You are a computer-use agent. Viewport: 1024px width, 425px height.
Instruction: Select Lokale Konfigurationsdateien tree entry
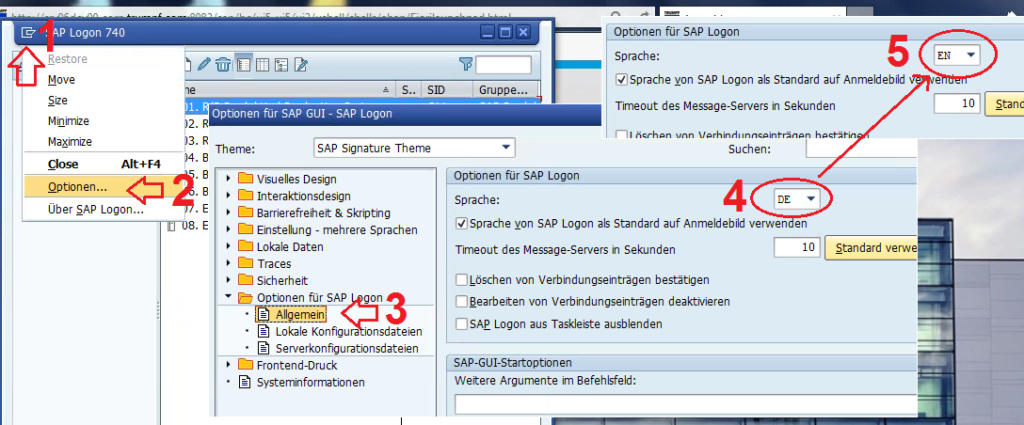(x=349, y=332)
